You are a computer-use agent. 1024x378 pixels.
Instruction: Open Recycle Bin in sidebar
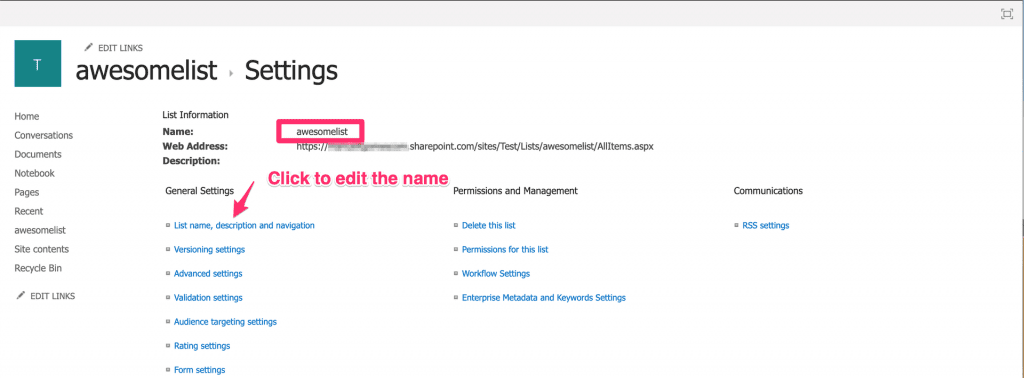coord(38,268)
